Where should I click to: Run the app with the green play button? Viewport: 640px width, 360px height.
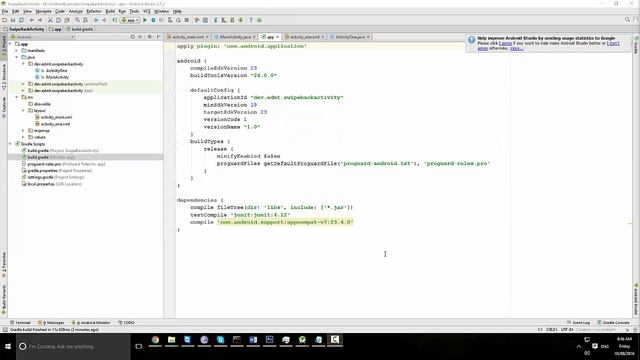pyautogui.click(x=145, y=20)
